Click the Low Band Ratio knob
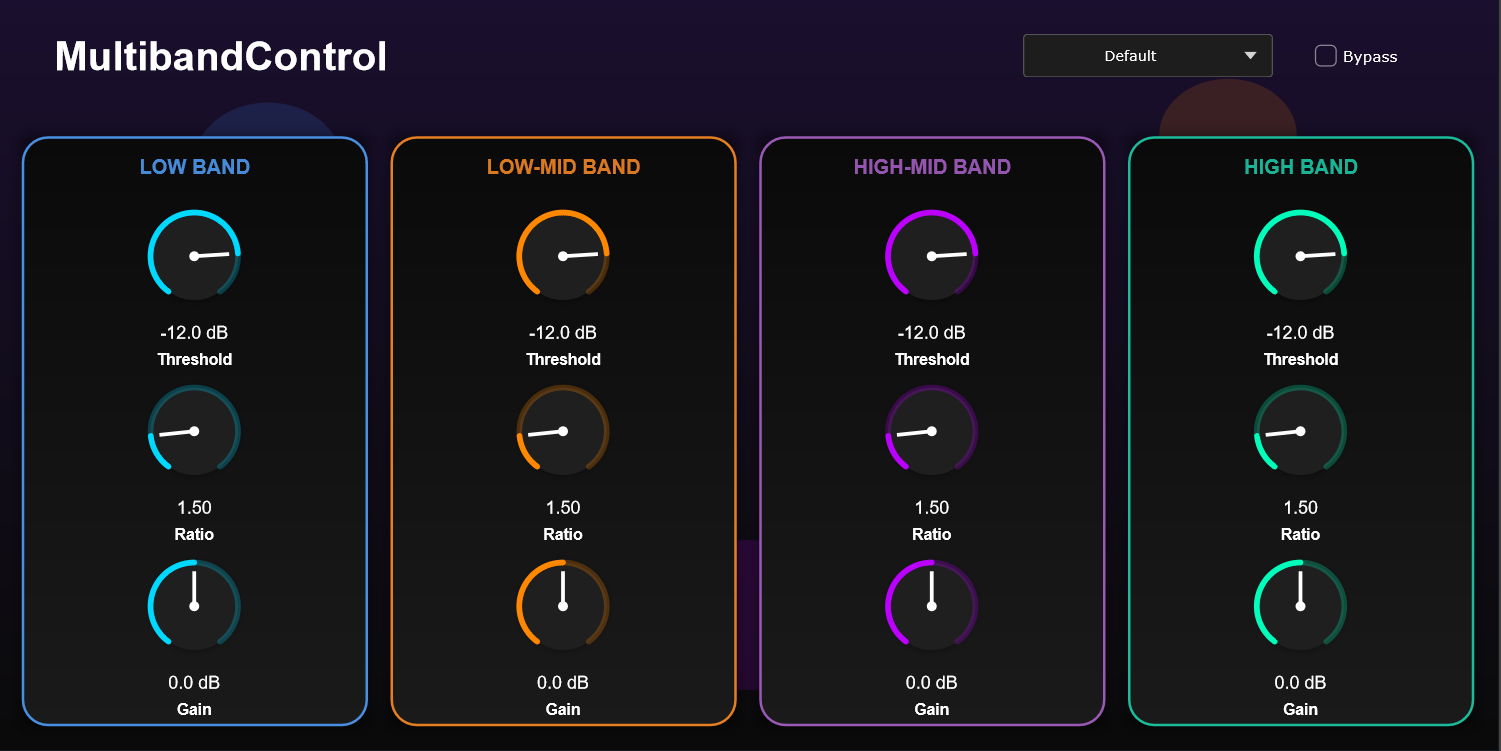 point(194,431)
